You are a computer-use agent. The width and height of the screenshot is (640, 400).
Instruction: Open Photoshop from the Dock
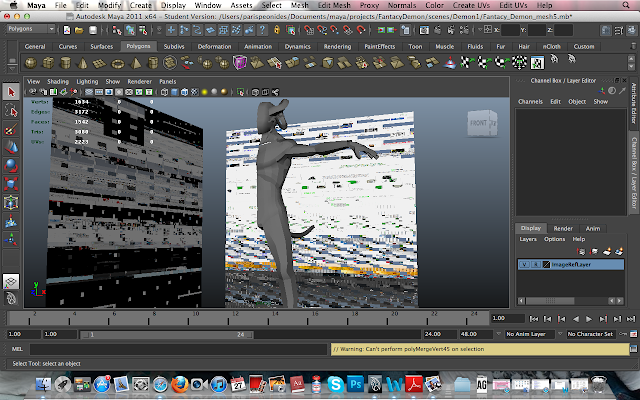[x=358, y=383]
